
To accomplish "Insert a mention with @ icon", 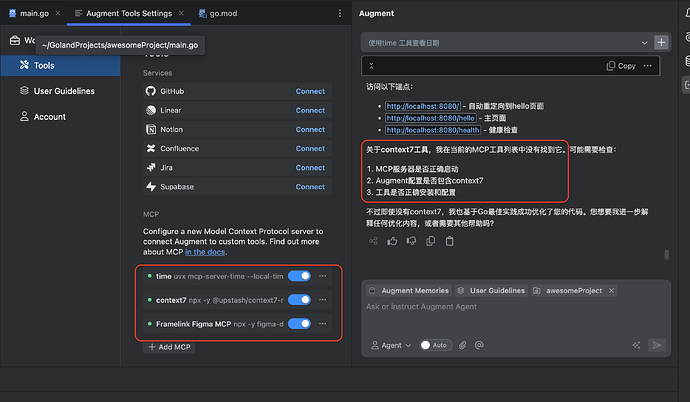I will (479, 345).
